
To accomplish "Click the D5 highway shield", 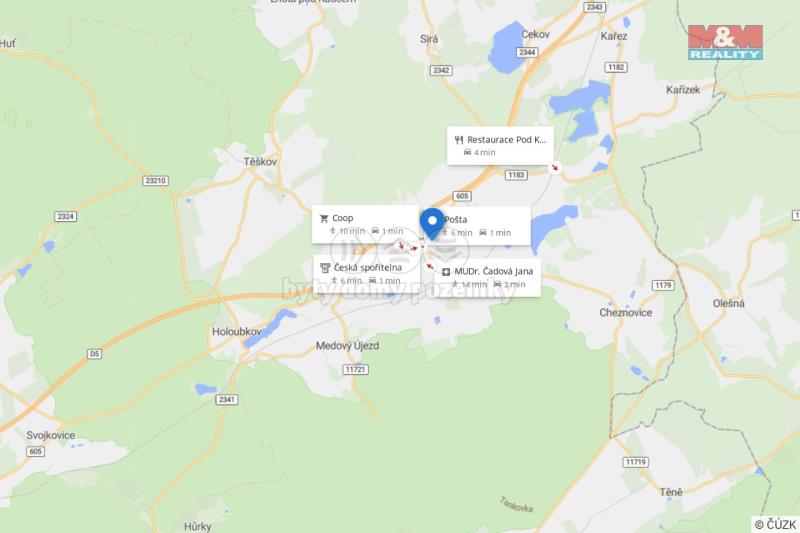I will [94, 353].
